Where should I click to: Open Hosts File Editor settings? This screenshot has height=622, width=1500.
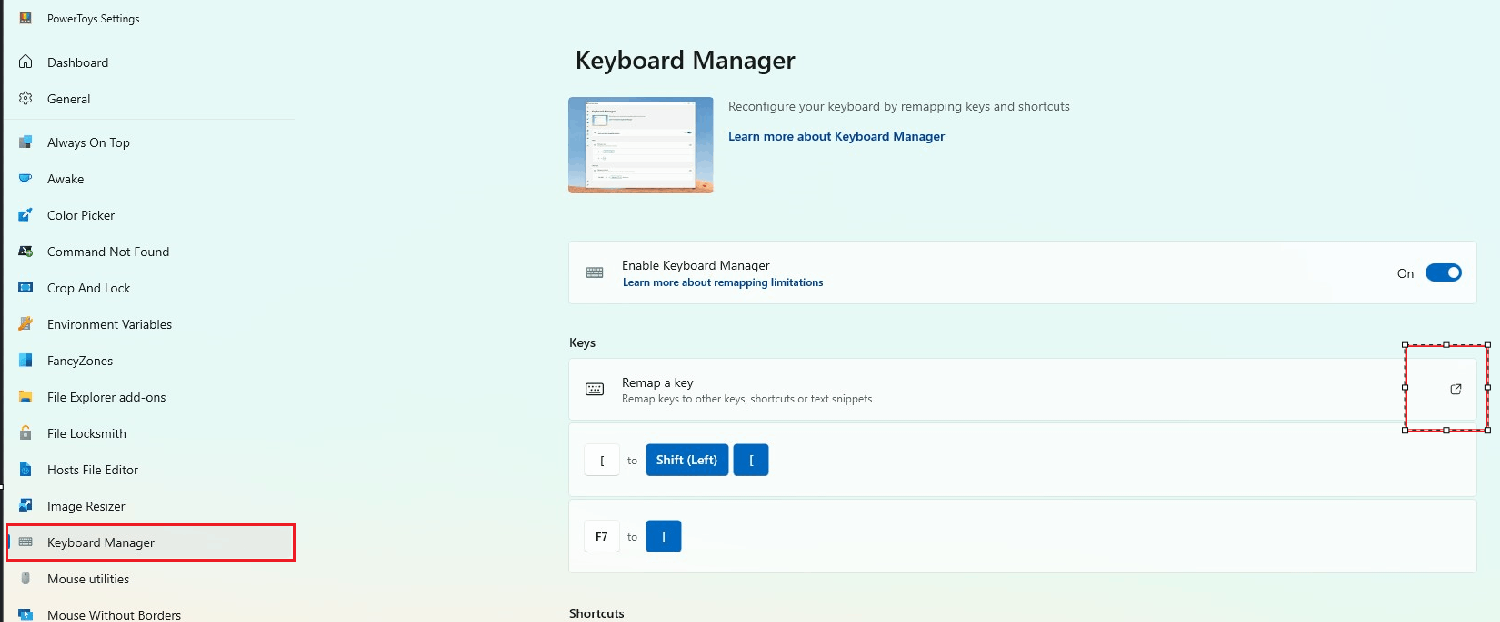point(92,469)
